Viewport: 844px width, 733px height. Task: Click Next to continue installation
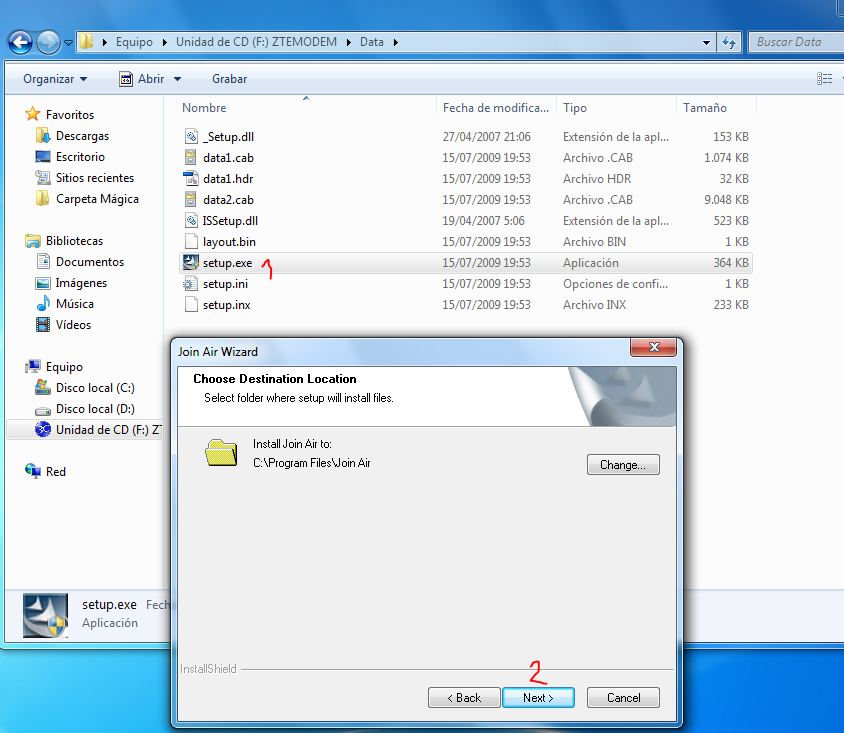pyautogui.click(x=538, y=697)
